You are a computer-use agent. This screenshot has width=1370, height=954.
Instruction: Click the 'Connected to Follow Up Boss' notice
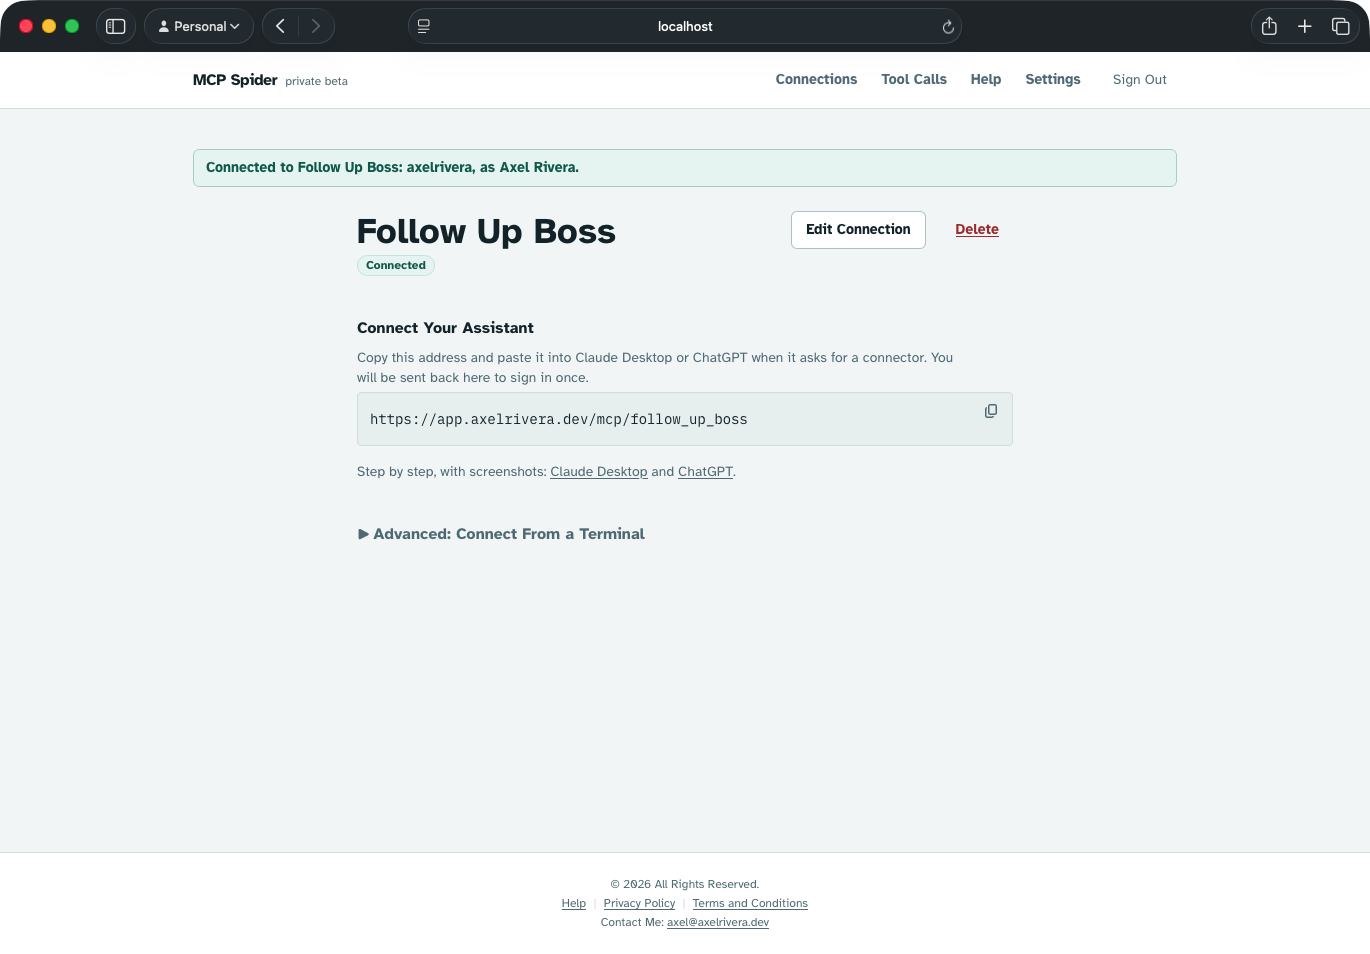pos(685,168)
